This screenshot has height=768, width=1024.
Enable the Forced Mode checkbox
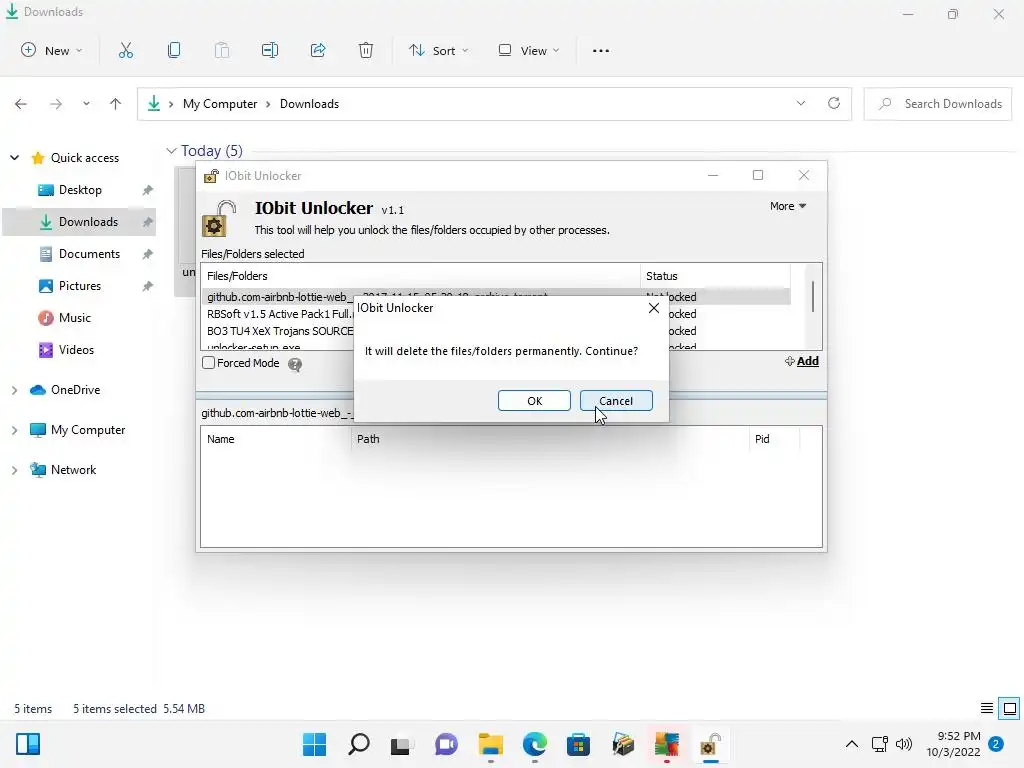pyautogui.click(x=208, y=362)
